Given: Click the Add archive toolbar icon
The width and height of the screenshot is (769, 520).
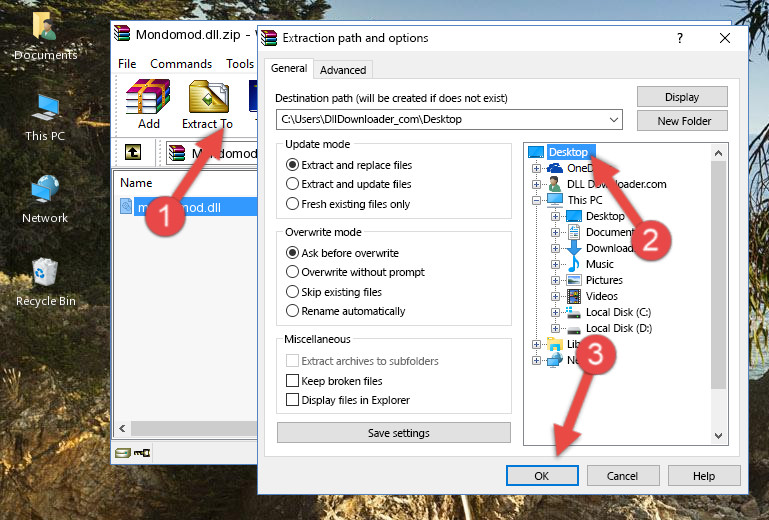Looking at the screenshot, I should click(148, 104).
